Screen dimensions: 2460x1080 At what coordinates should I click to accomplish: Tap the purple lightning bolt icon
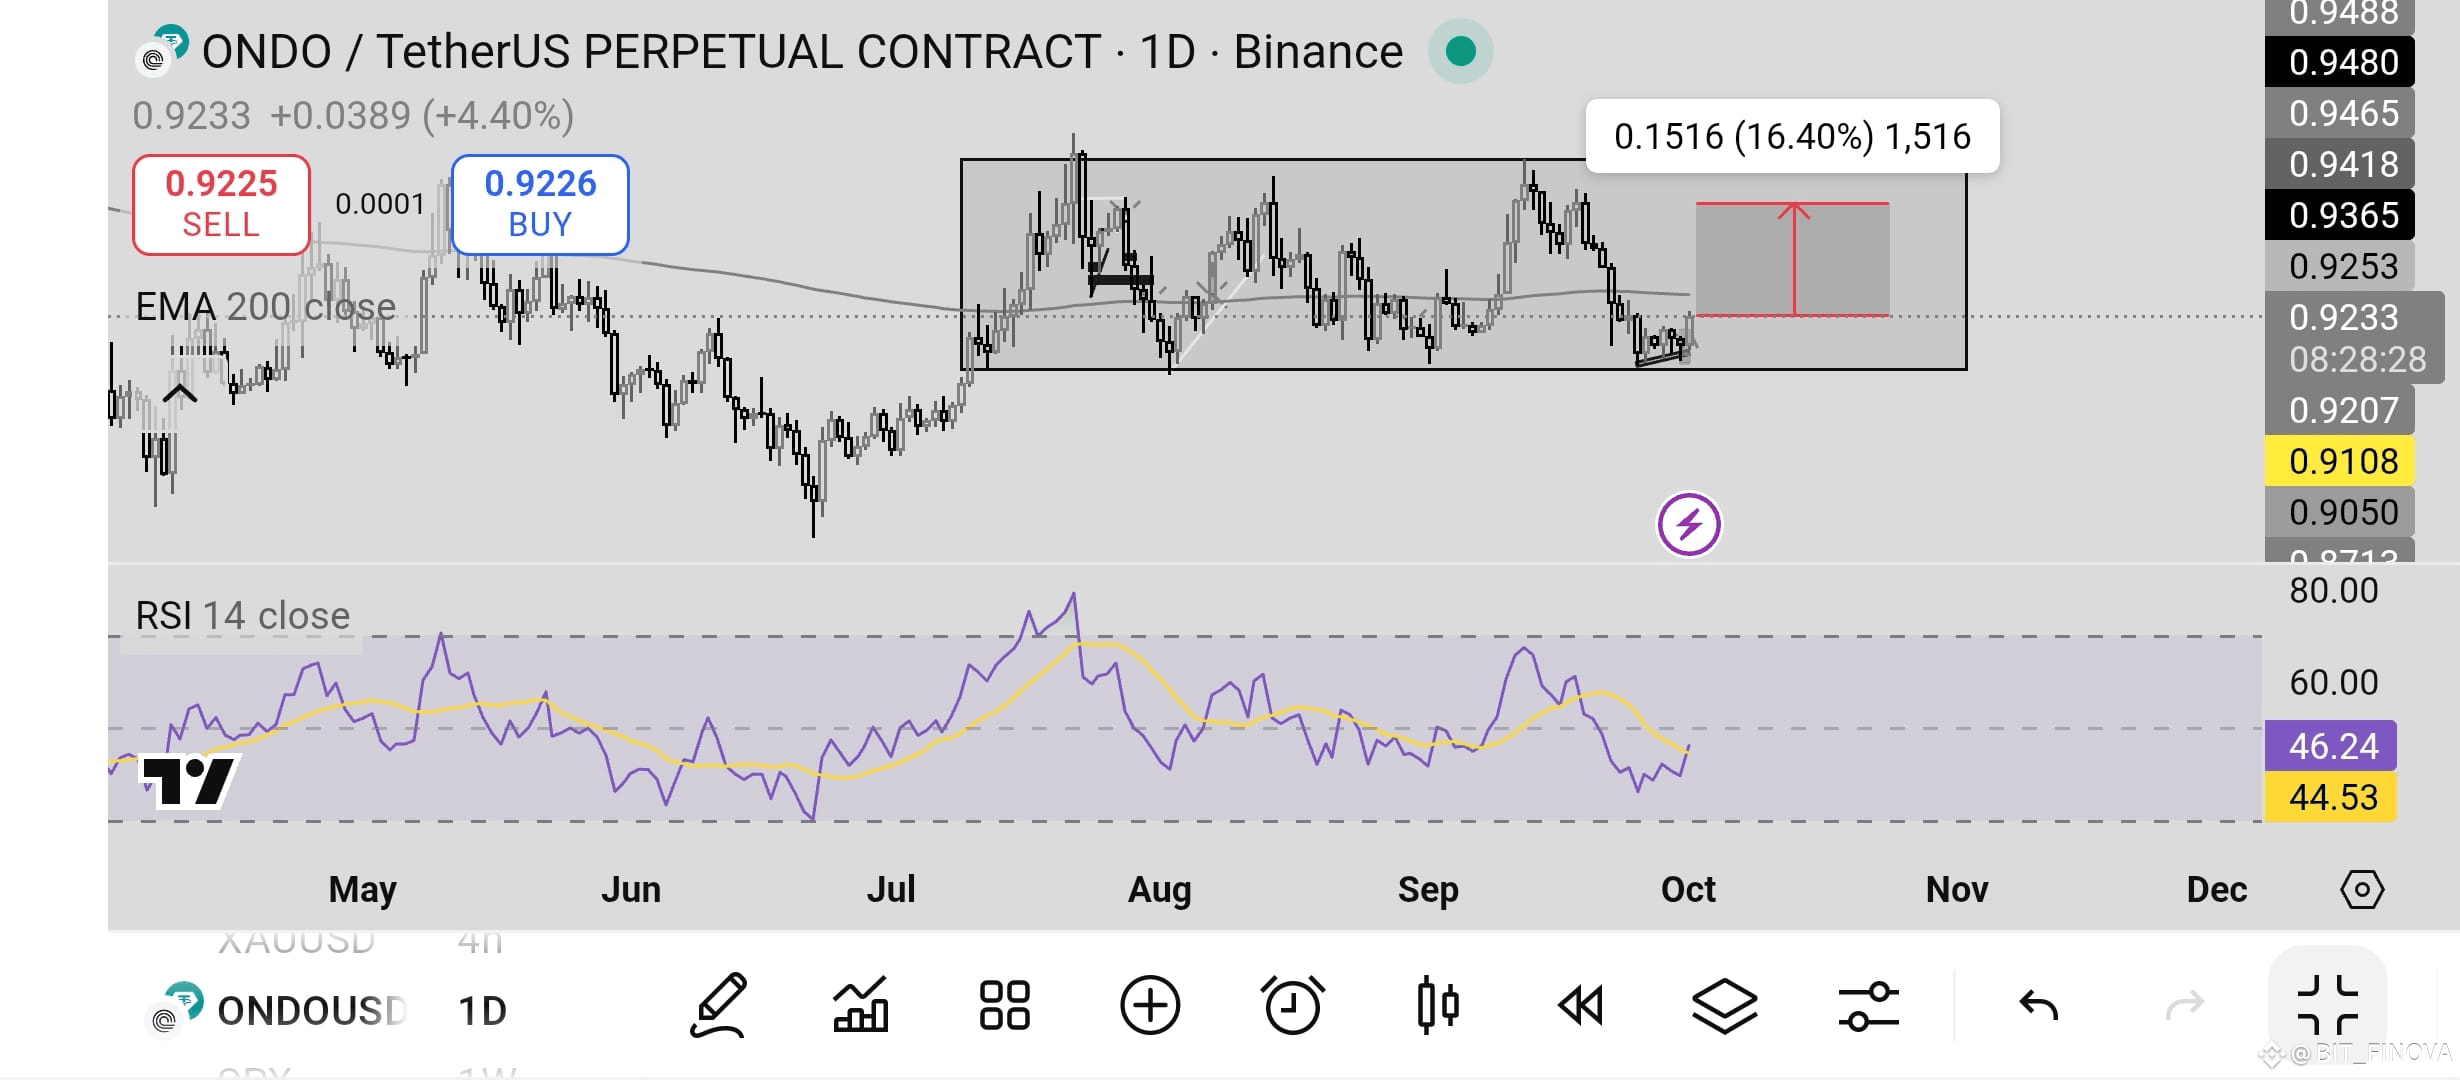point(1689,524)
